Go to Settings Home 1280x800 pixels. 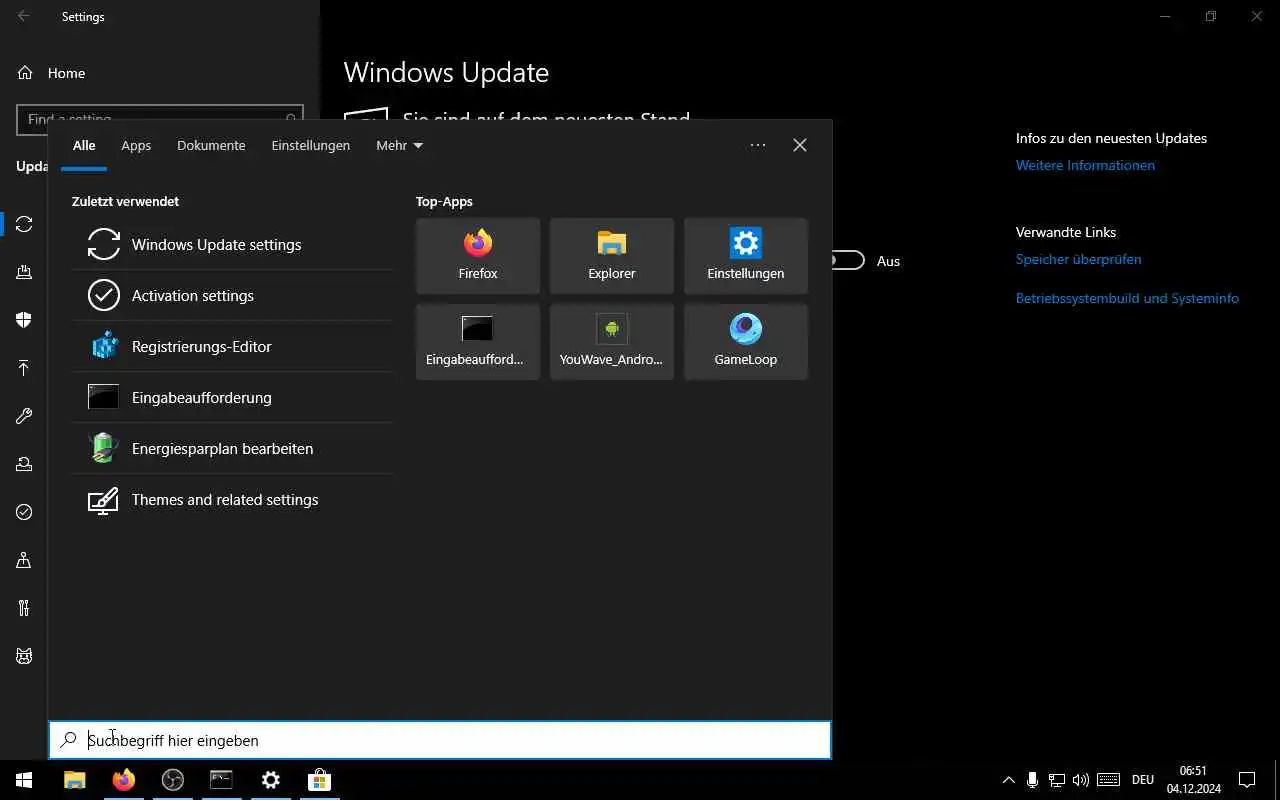tap(51, 73)
